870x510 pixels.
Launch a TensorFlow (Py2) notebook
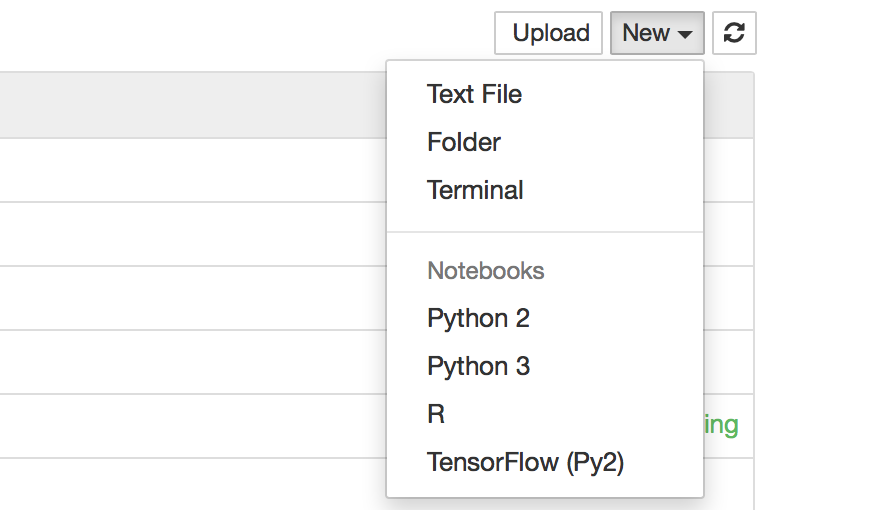coord(525,462)
